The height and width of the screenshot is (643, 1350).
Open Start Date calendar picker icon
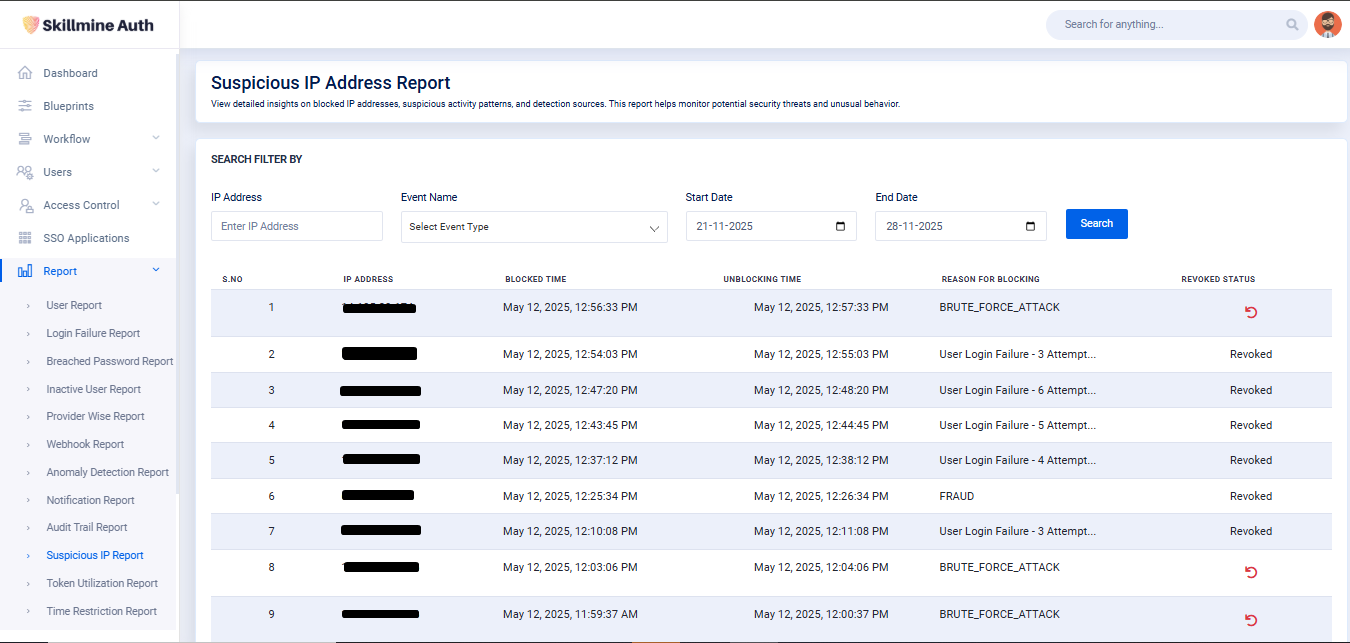click(x=840, y=226)
